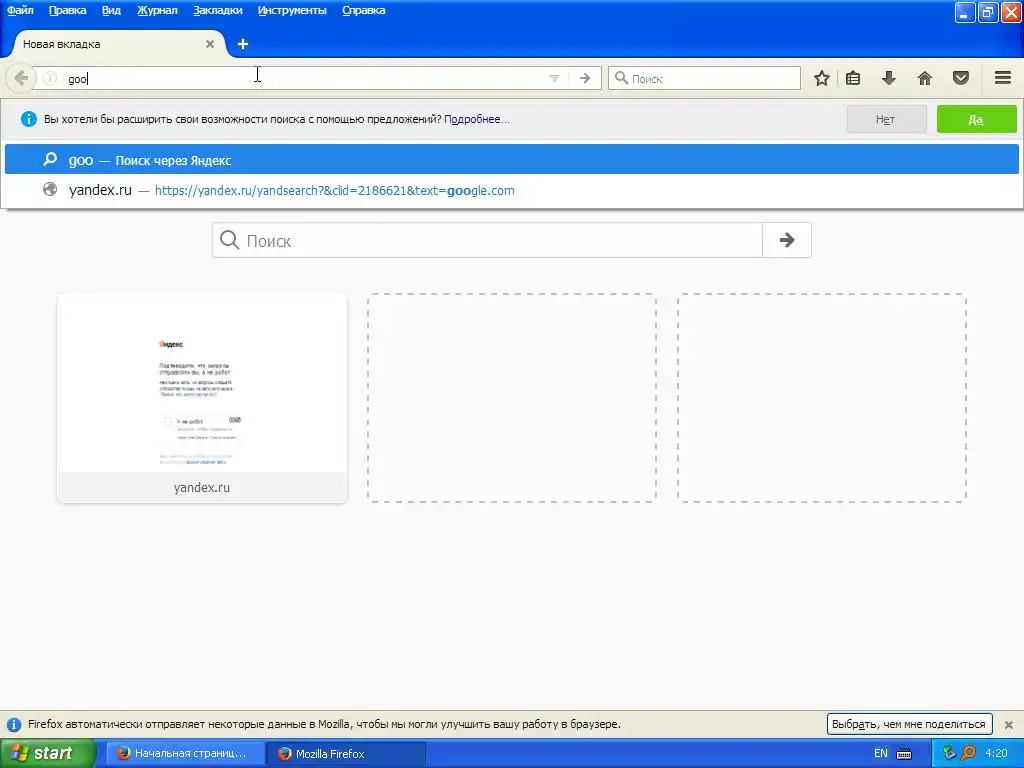Click the globe icon beside yandex.ru suggestion

[50, 189]
